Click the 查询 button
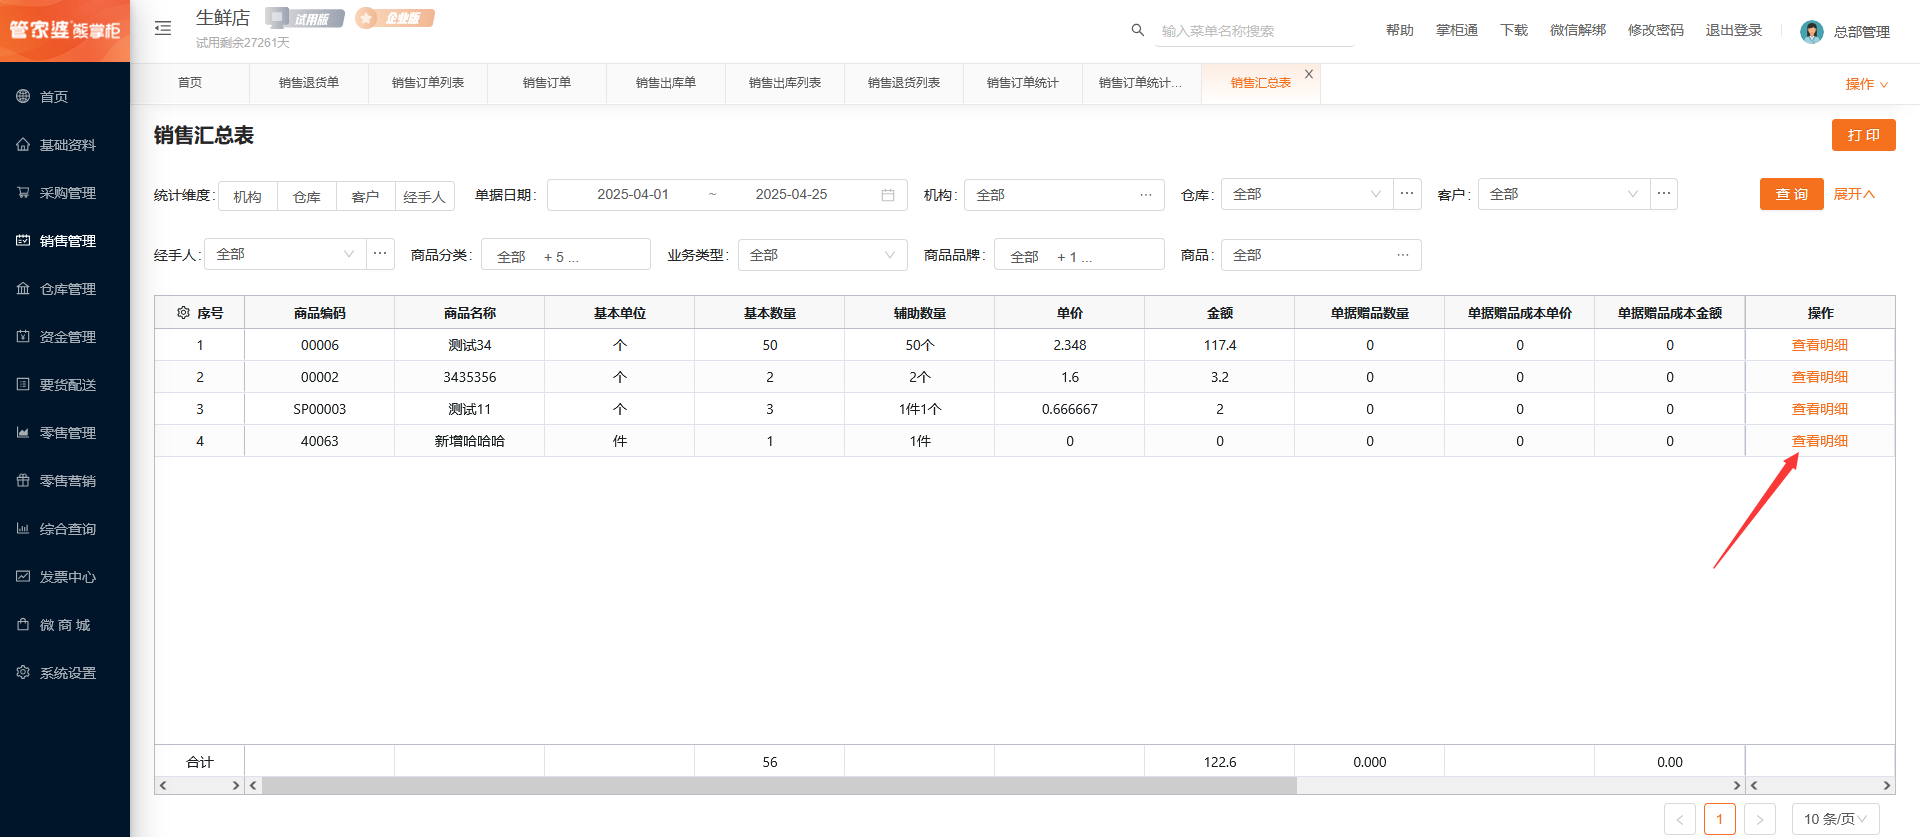Viewport: 1920px width, 837px height. pos(1792,194)
